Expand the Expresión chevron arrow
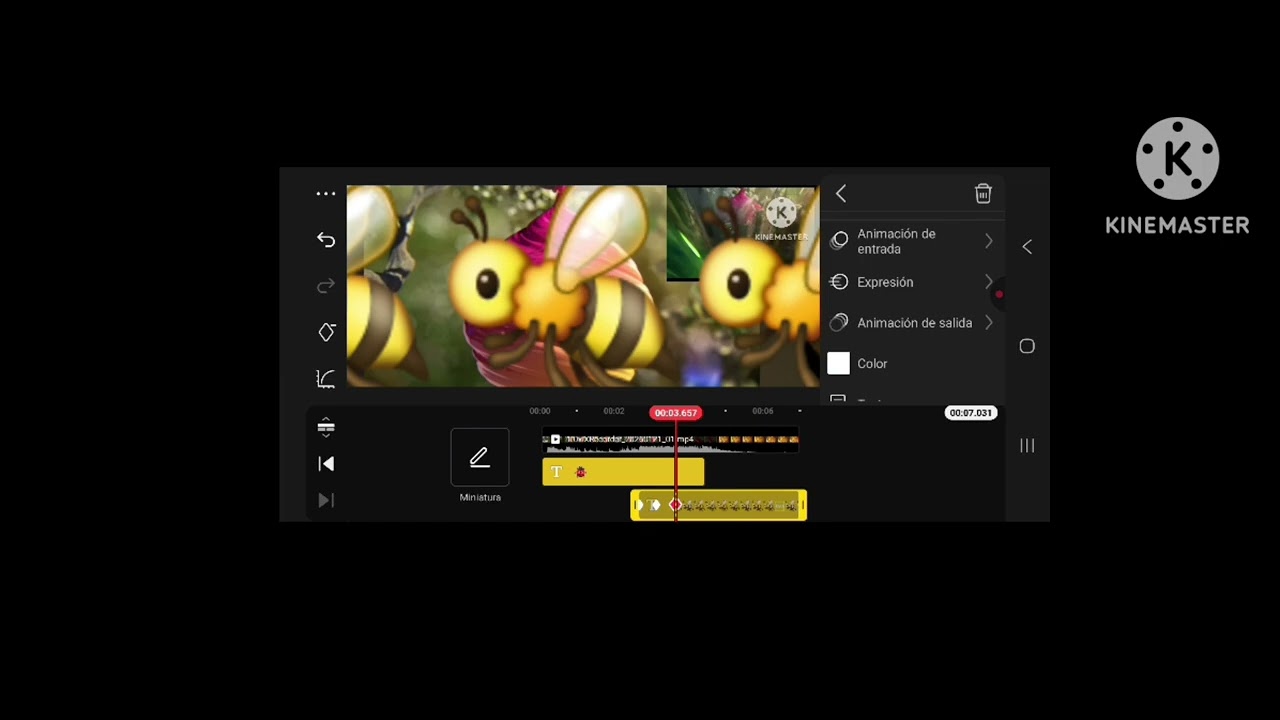The image size is (1280, 720). [988, 282]
